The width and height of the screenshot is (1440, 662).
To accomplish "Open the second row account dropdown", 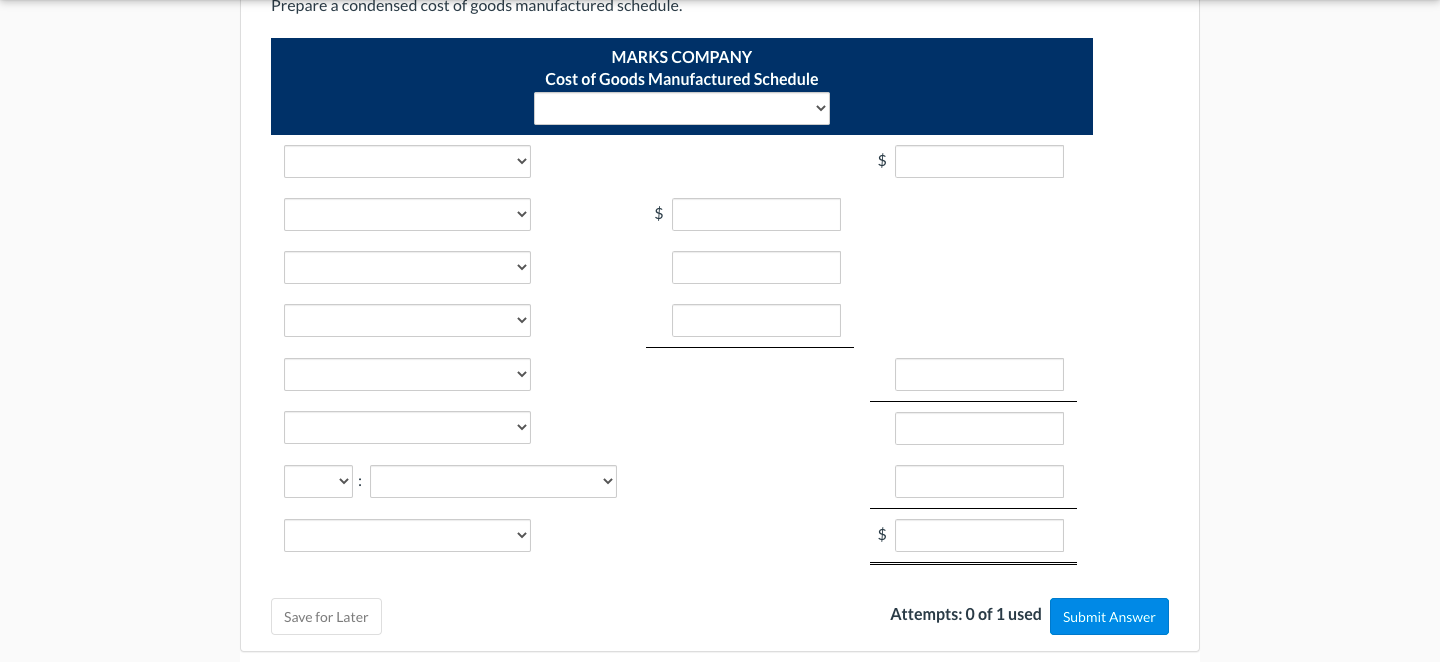I will point(406,214).
